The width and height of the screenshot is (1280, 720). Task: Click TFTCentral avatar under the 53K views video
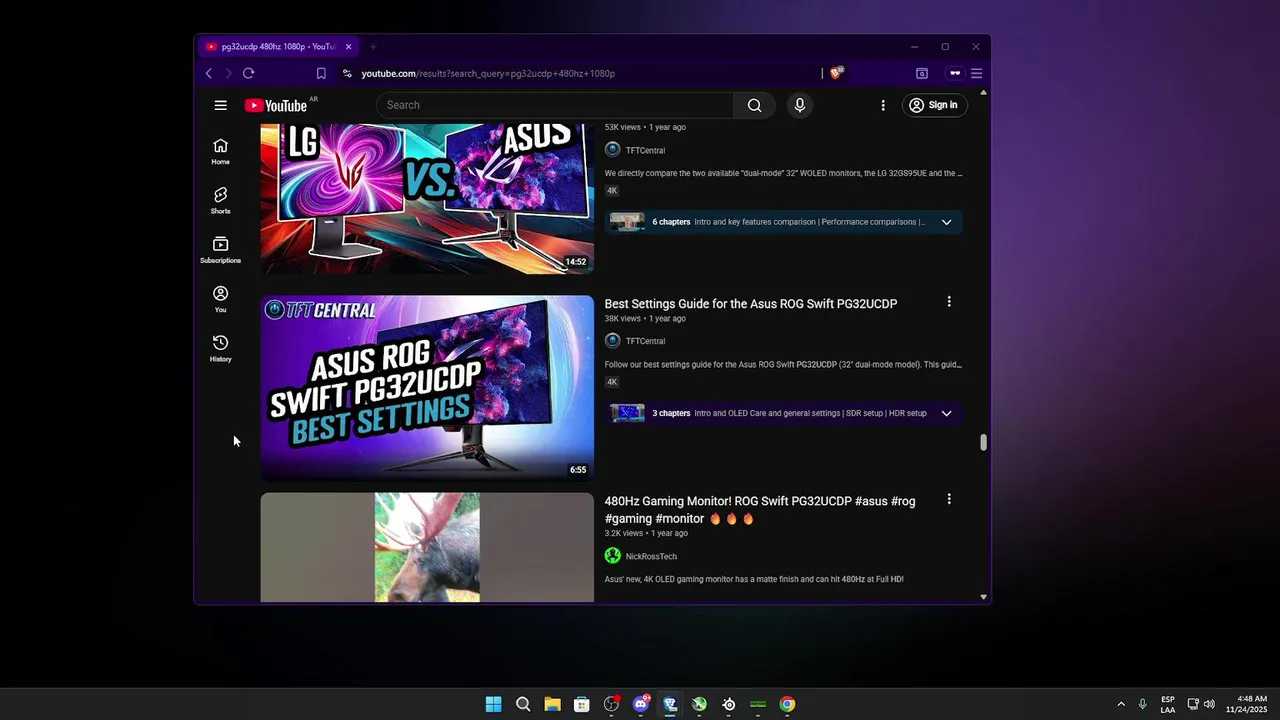click(x=613, y=150)
